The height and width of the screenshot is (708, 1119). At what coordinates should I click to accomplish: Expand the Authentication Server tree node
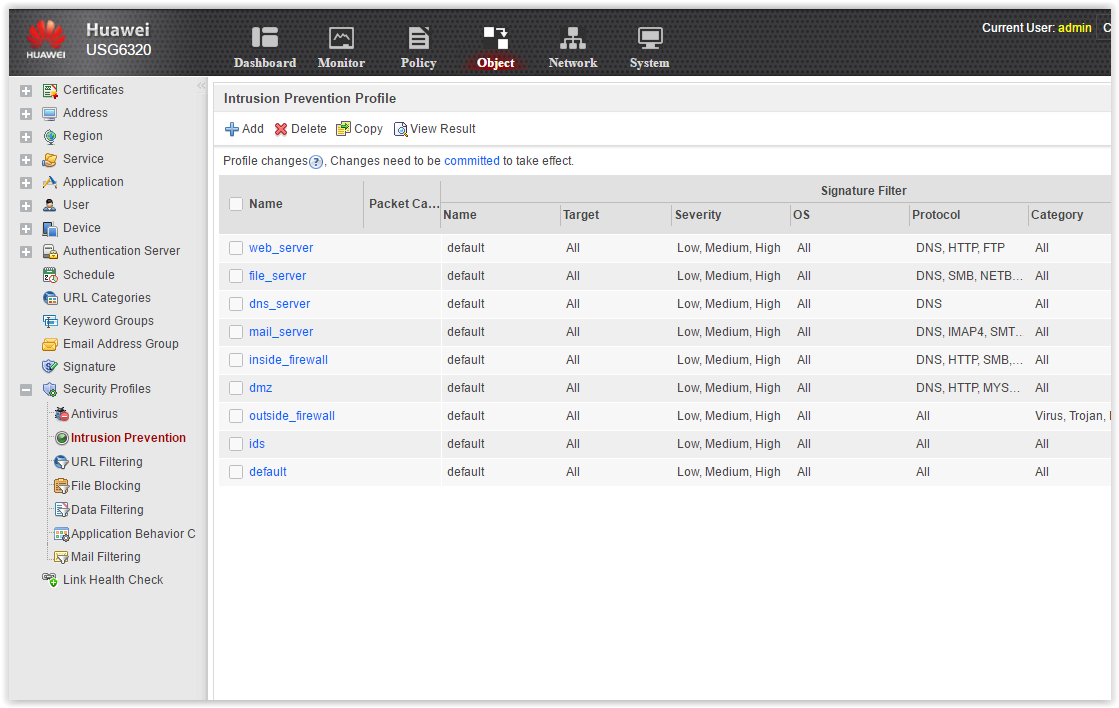pos(26,252)
